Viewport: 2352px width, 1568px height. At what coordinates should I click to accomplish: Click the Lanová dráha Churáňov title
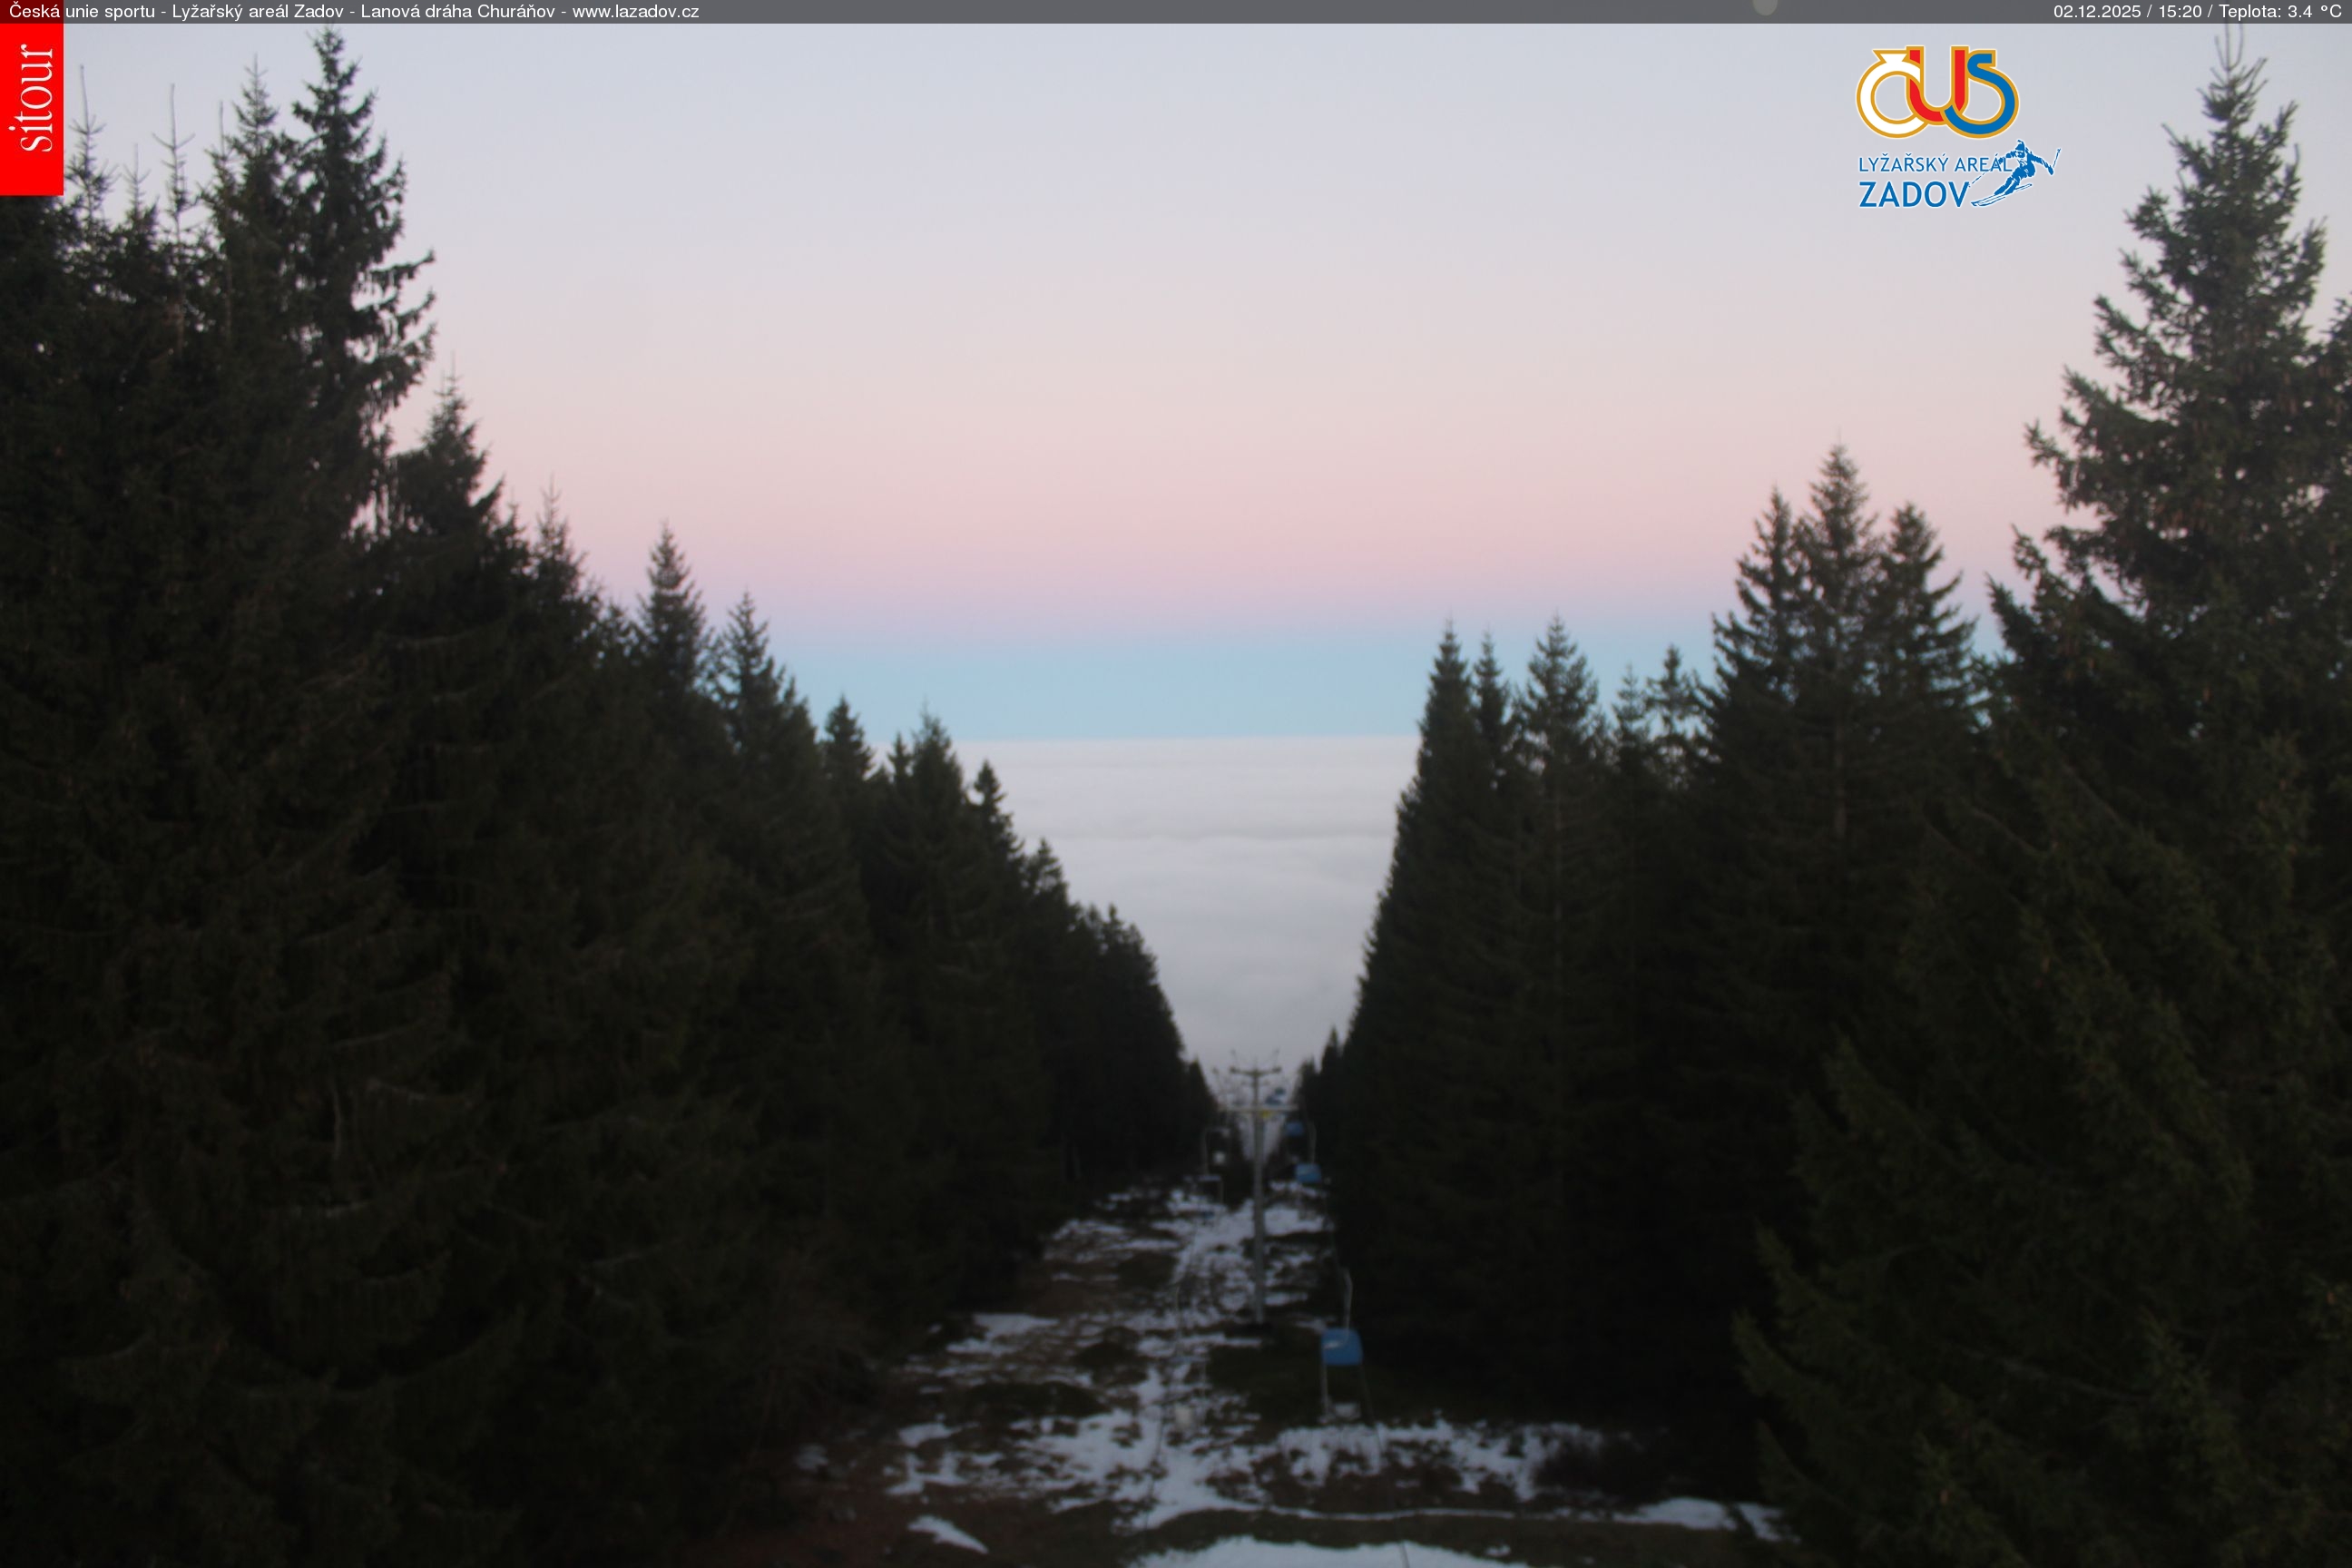tap(457, 11)
